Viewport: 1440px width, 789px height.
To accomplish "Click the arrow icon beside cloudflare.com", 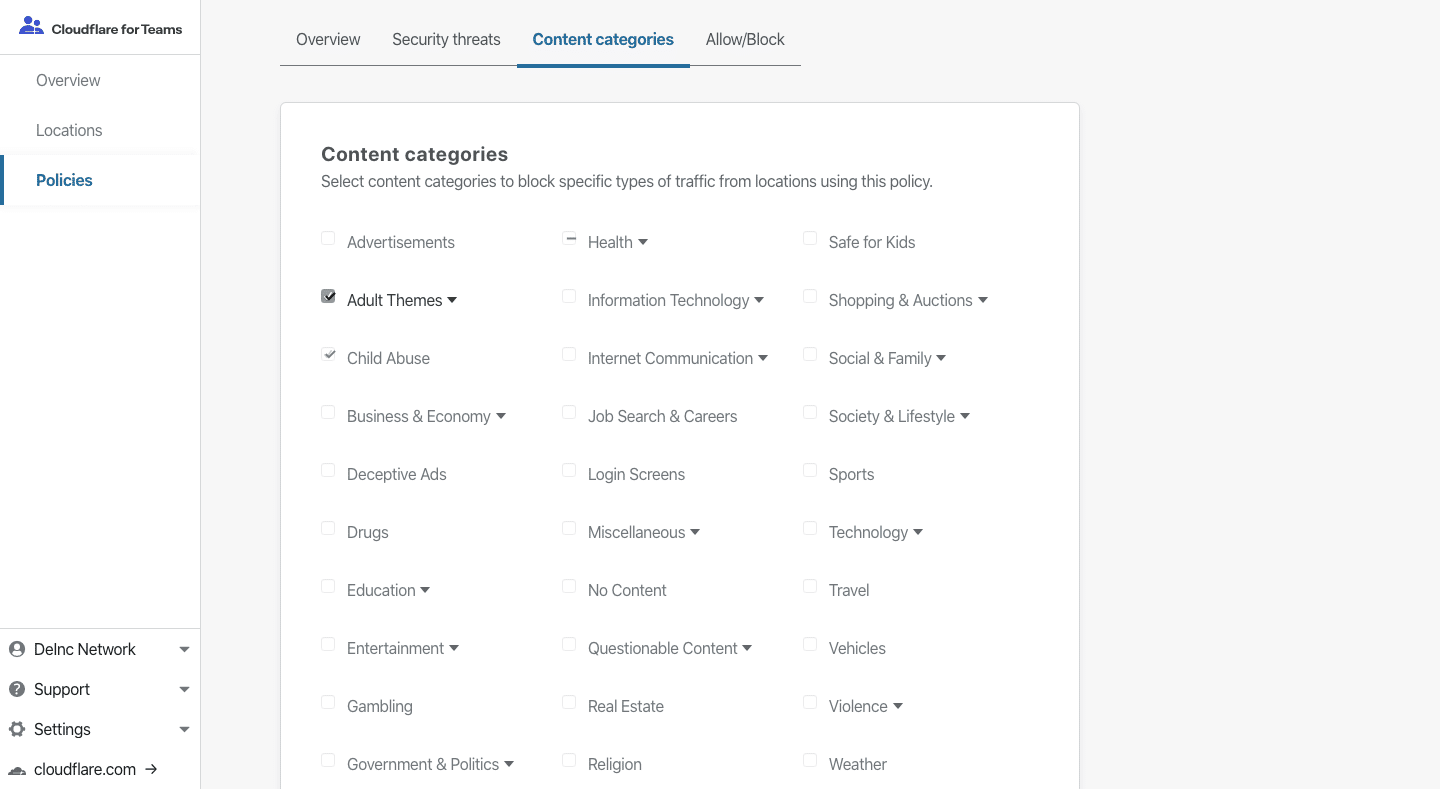I will [x=151, y=769].
